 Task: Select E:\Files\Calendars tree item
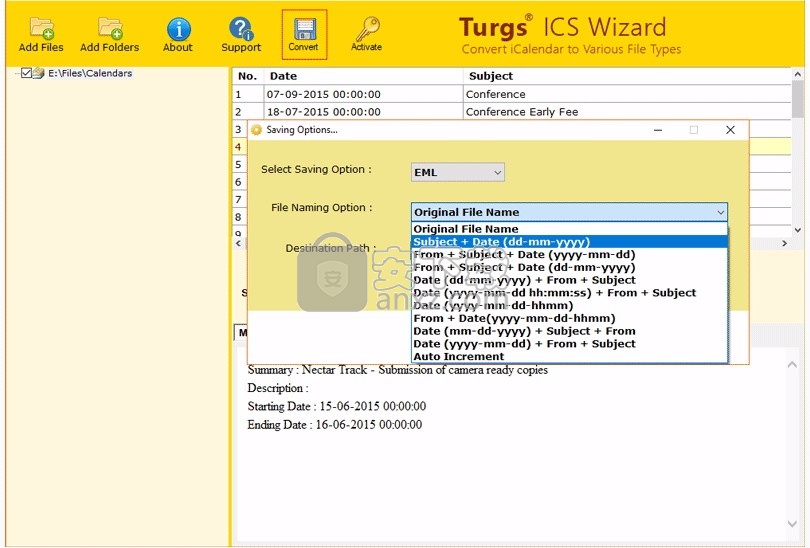(x=90, y=73)
